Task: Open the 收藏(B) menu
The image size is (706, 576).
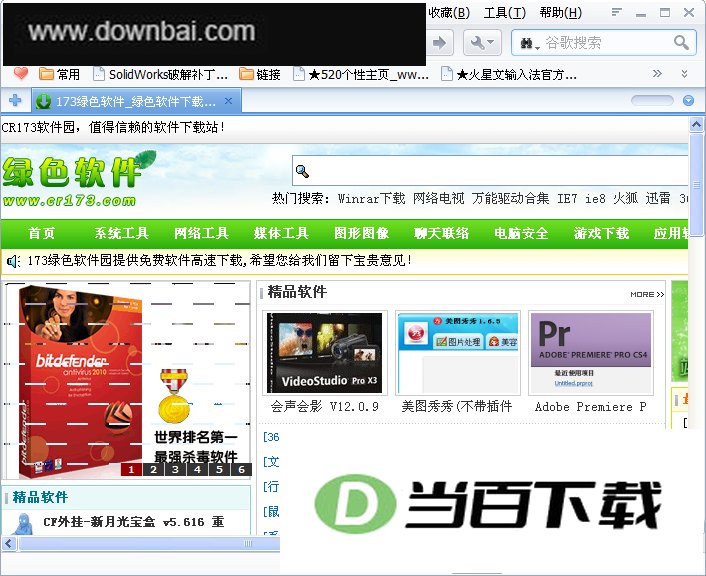Action: coord(449,13)
